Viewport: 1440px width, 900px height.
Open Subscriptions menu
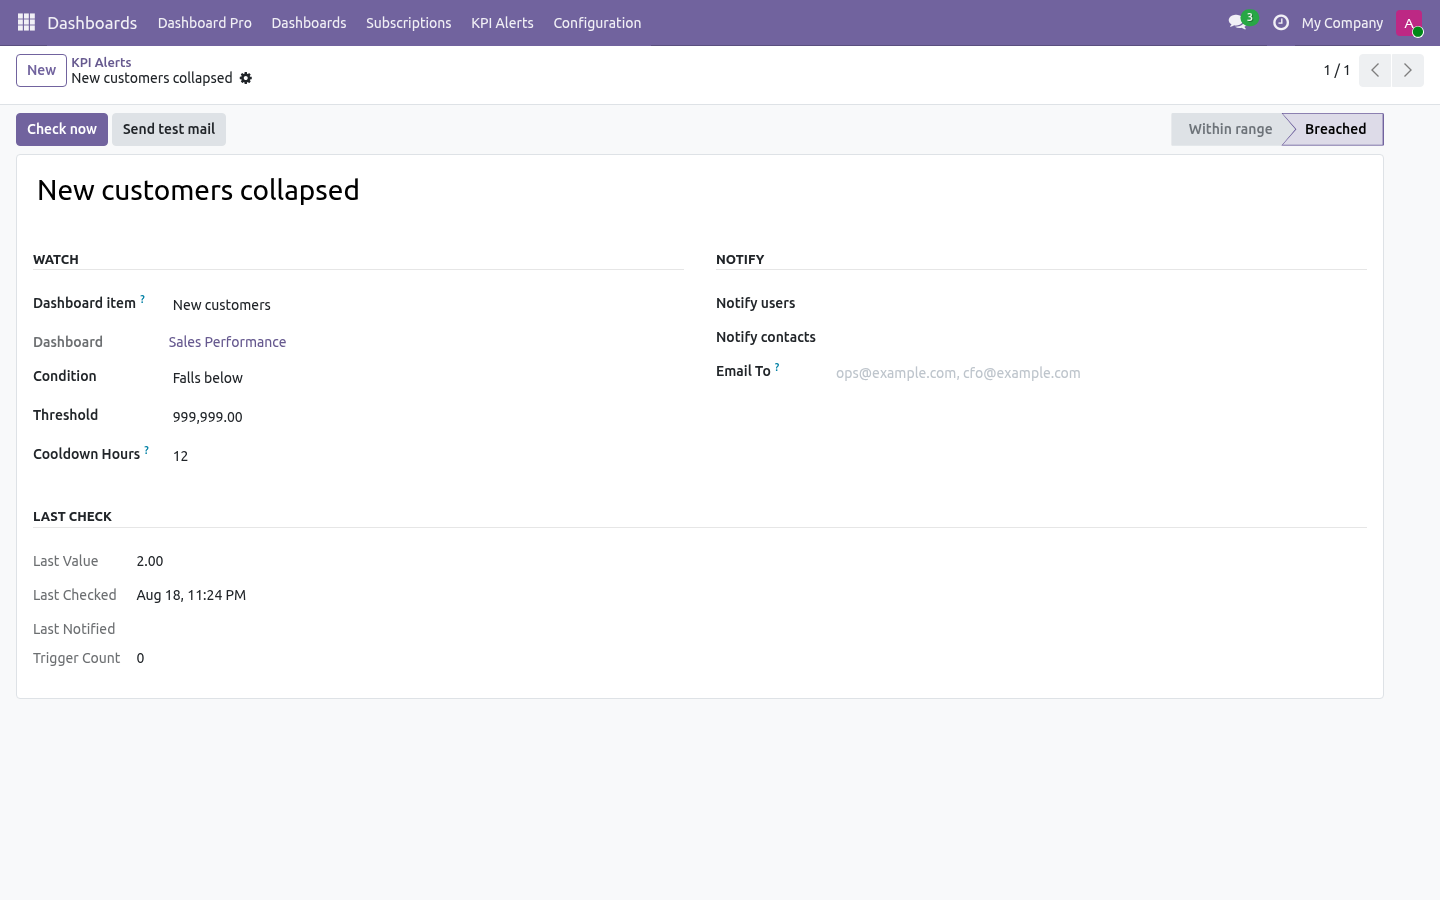click(x=408, y=23)
